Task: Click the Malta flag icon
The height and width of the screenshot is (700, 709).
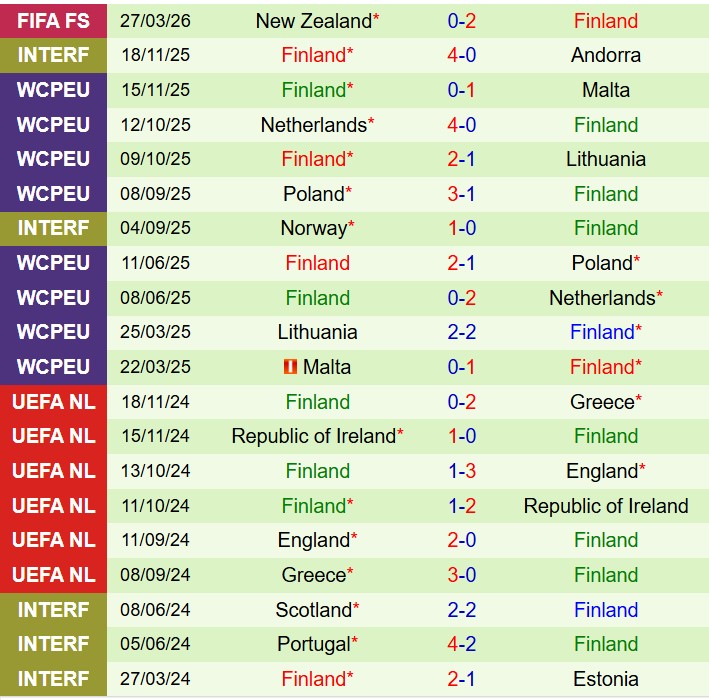Action: point(290,367)
